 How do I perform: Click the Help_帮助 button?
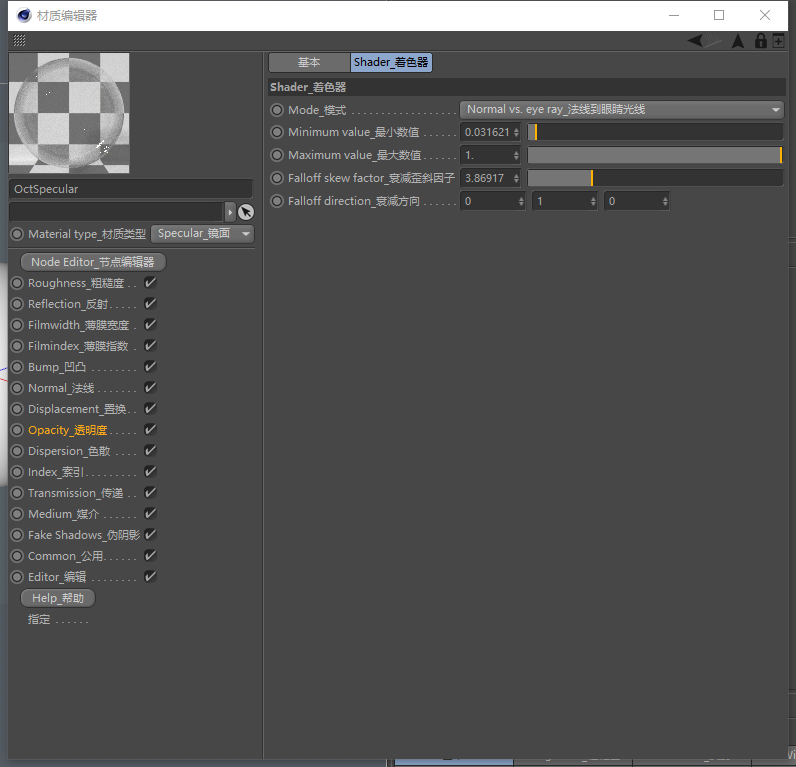(x=58, y=598)
